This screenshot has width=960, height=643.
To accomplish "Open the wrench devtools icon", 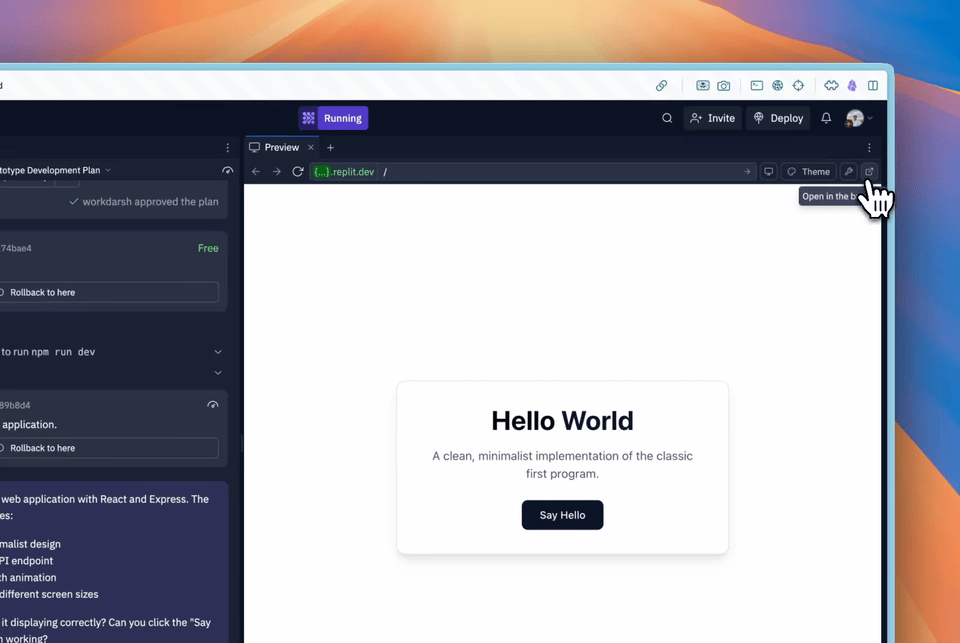I will pos(848,171).
